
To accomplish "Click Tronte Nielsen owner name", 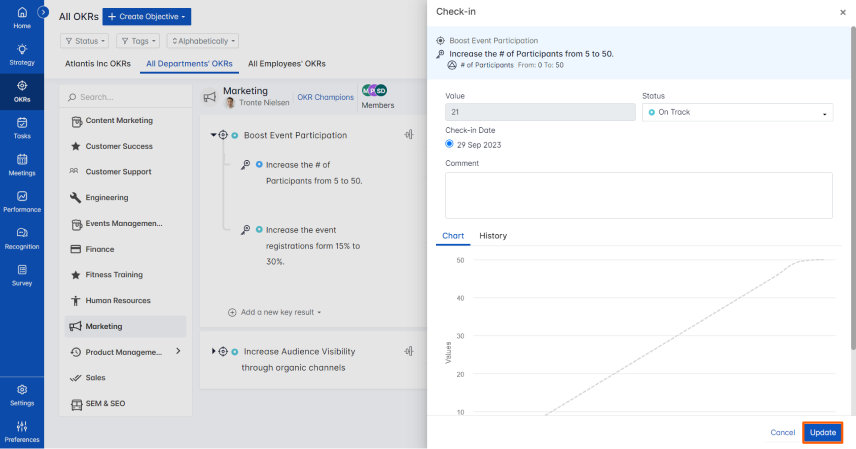I will click(x=264, y=102).
